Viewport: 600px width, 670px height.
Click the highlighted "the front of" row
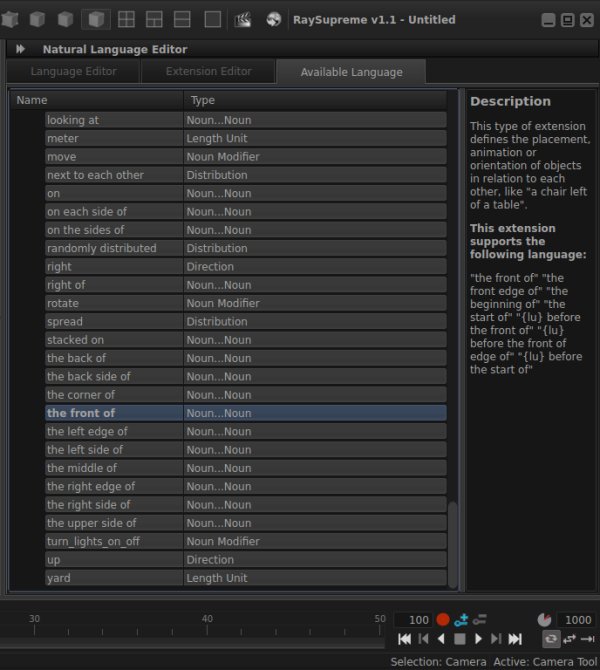tap(246, 413)
